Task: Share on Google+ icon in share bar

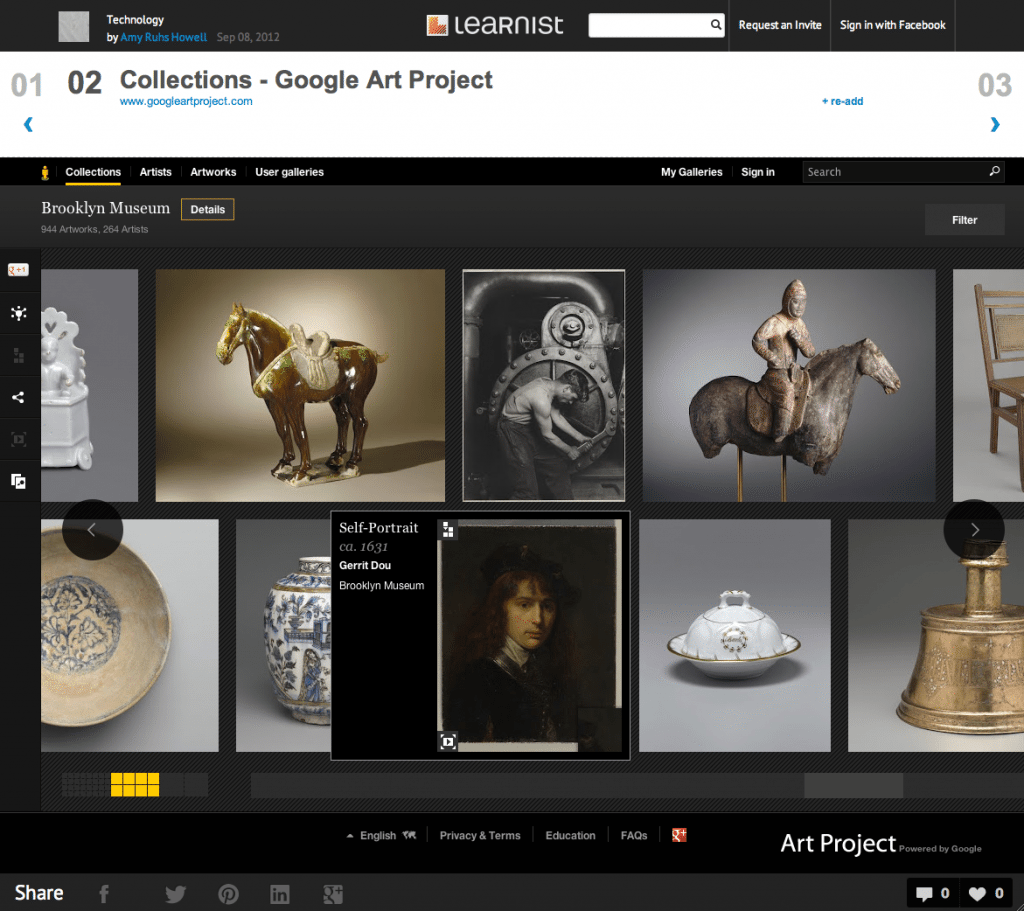Action: 333,894
